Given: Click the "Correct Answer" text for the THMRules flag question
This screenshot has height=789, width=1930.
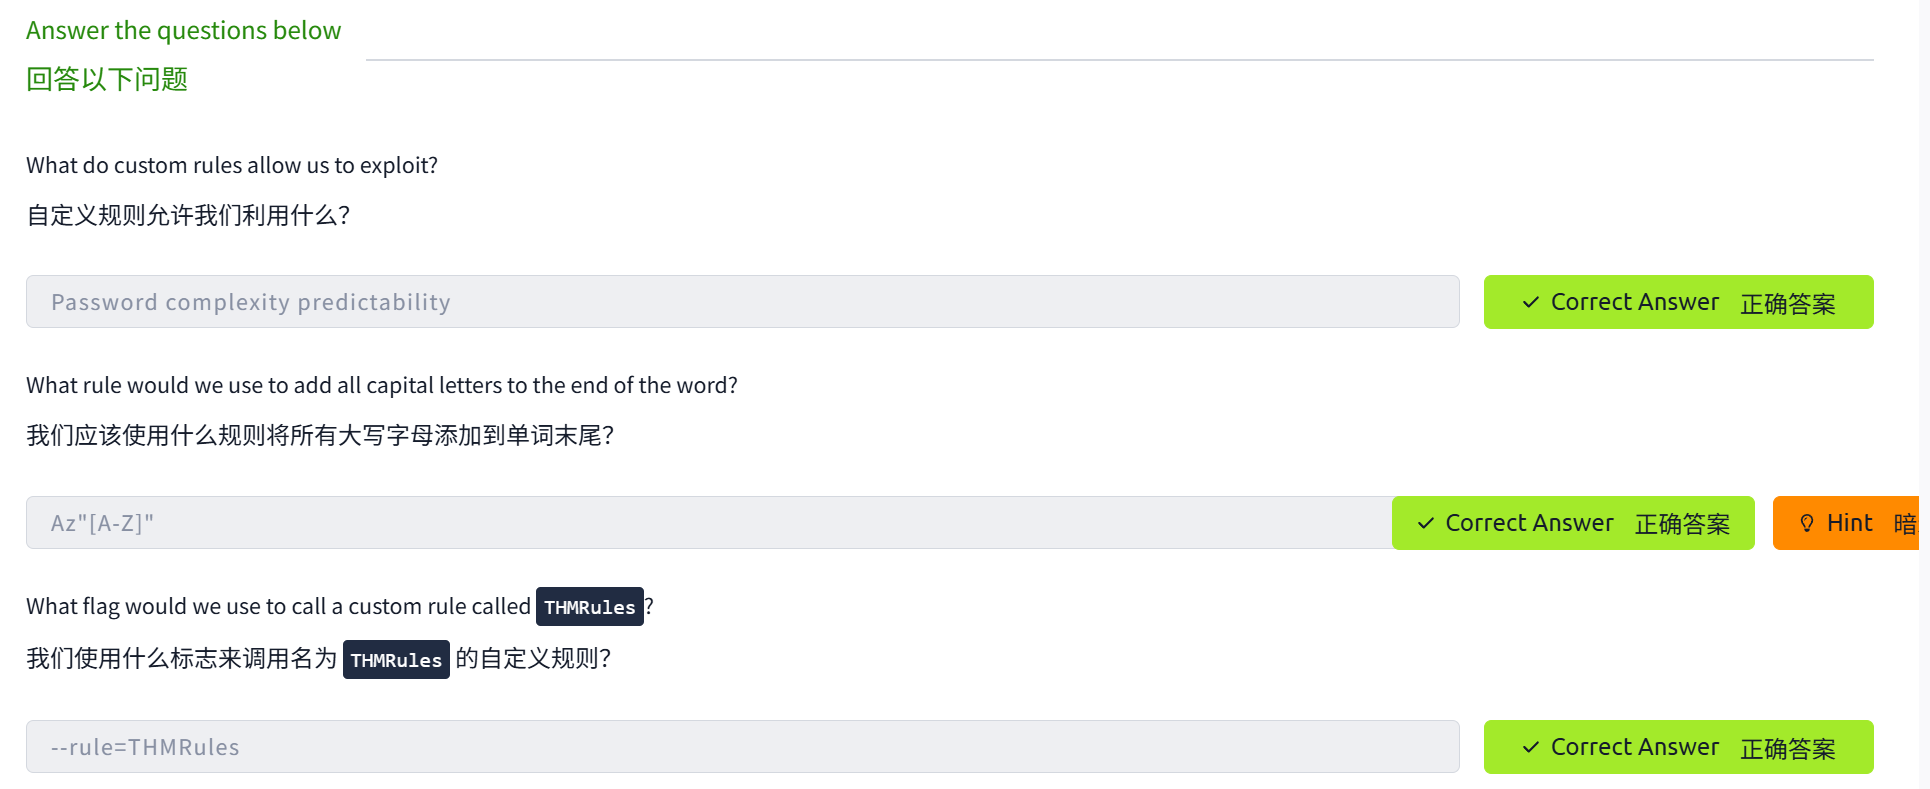Looking at the screenshot, I should tap(1634, 747).
